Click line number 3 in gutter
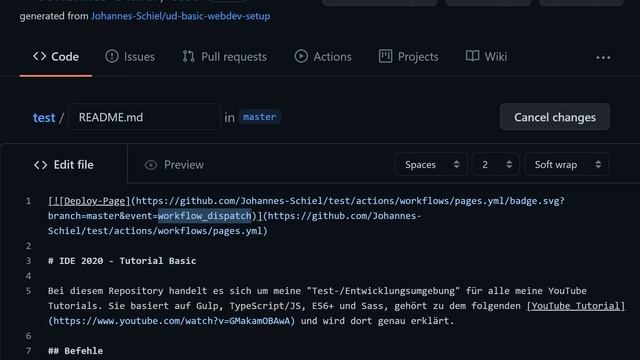640x360 pixels. coord(28,261)
